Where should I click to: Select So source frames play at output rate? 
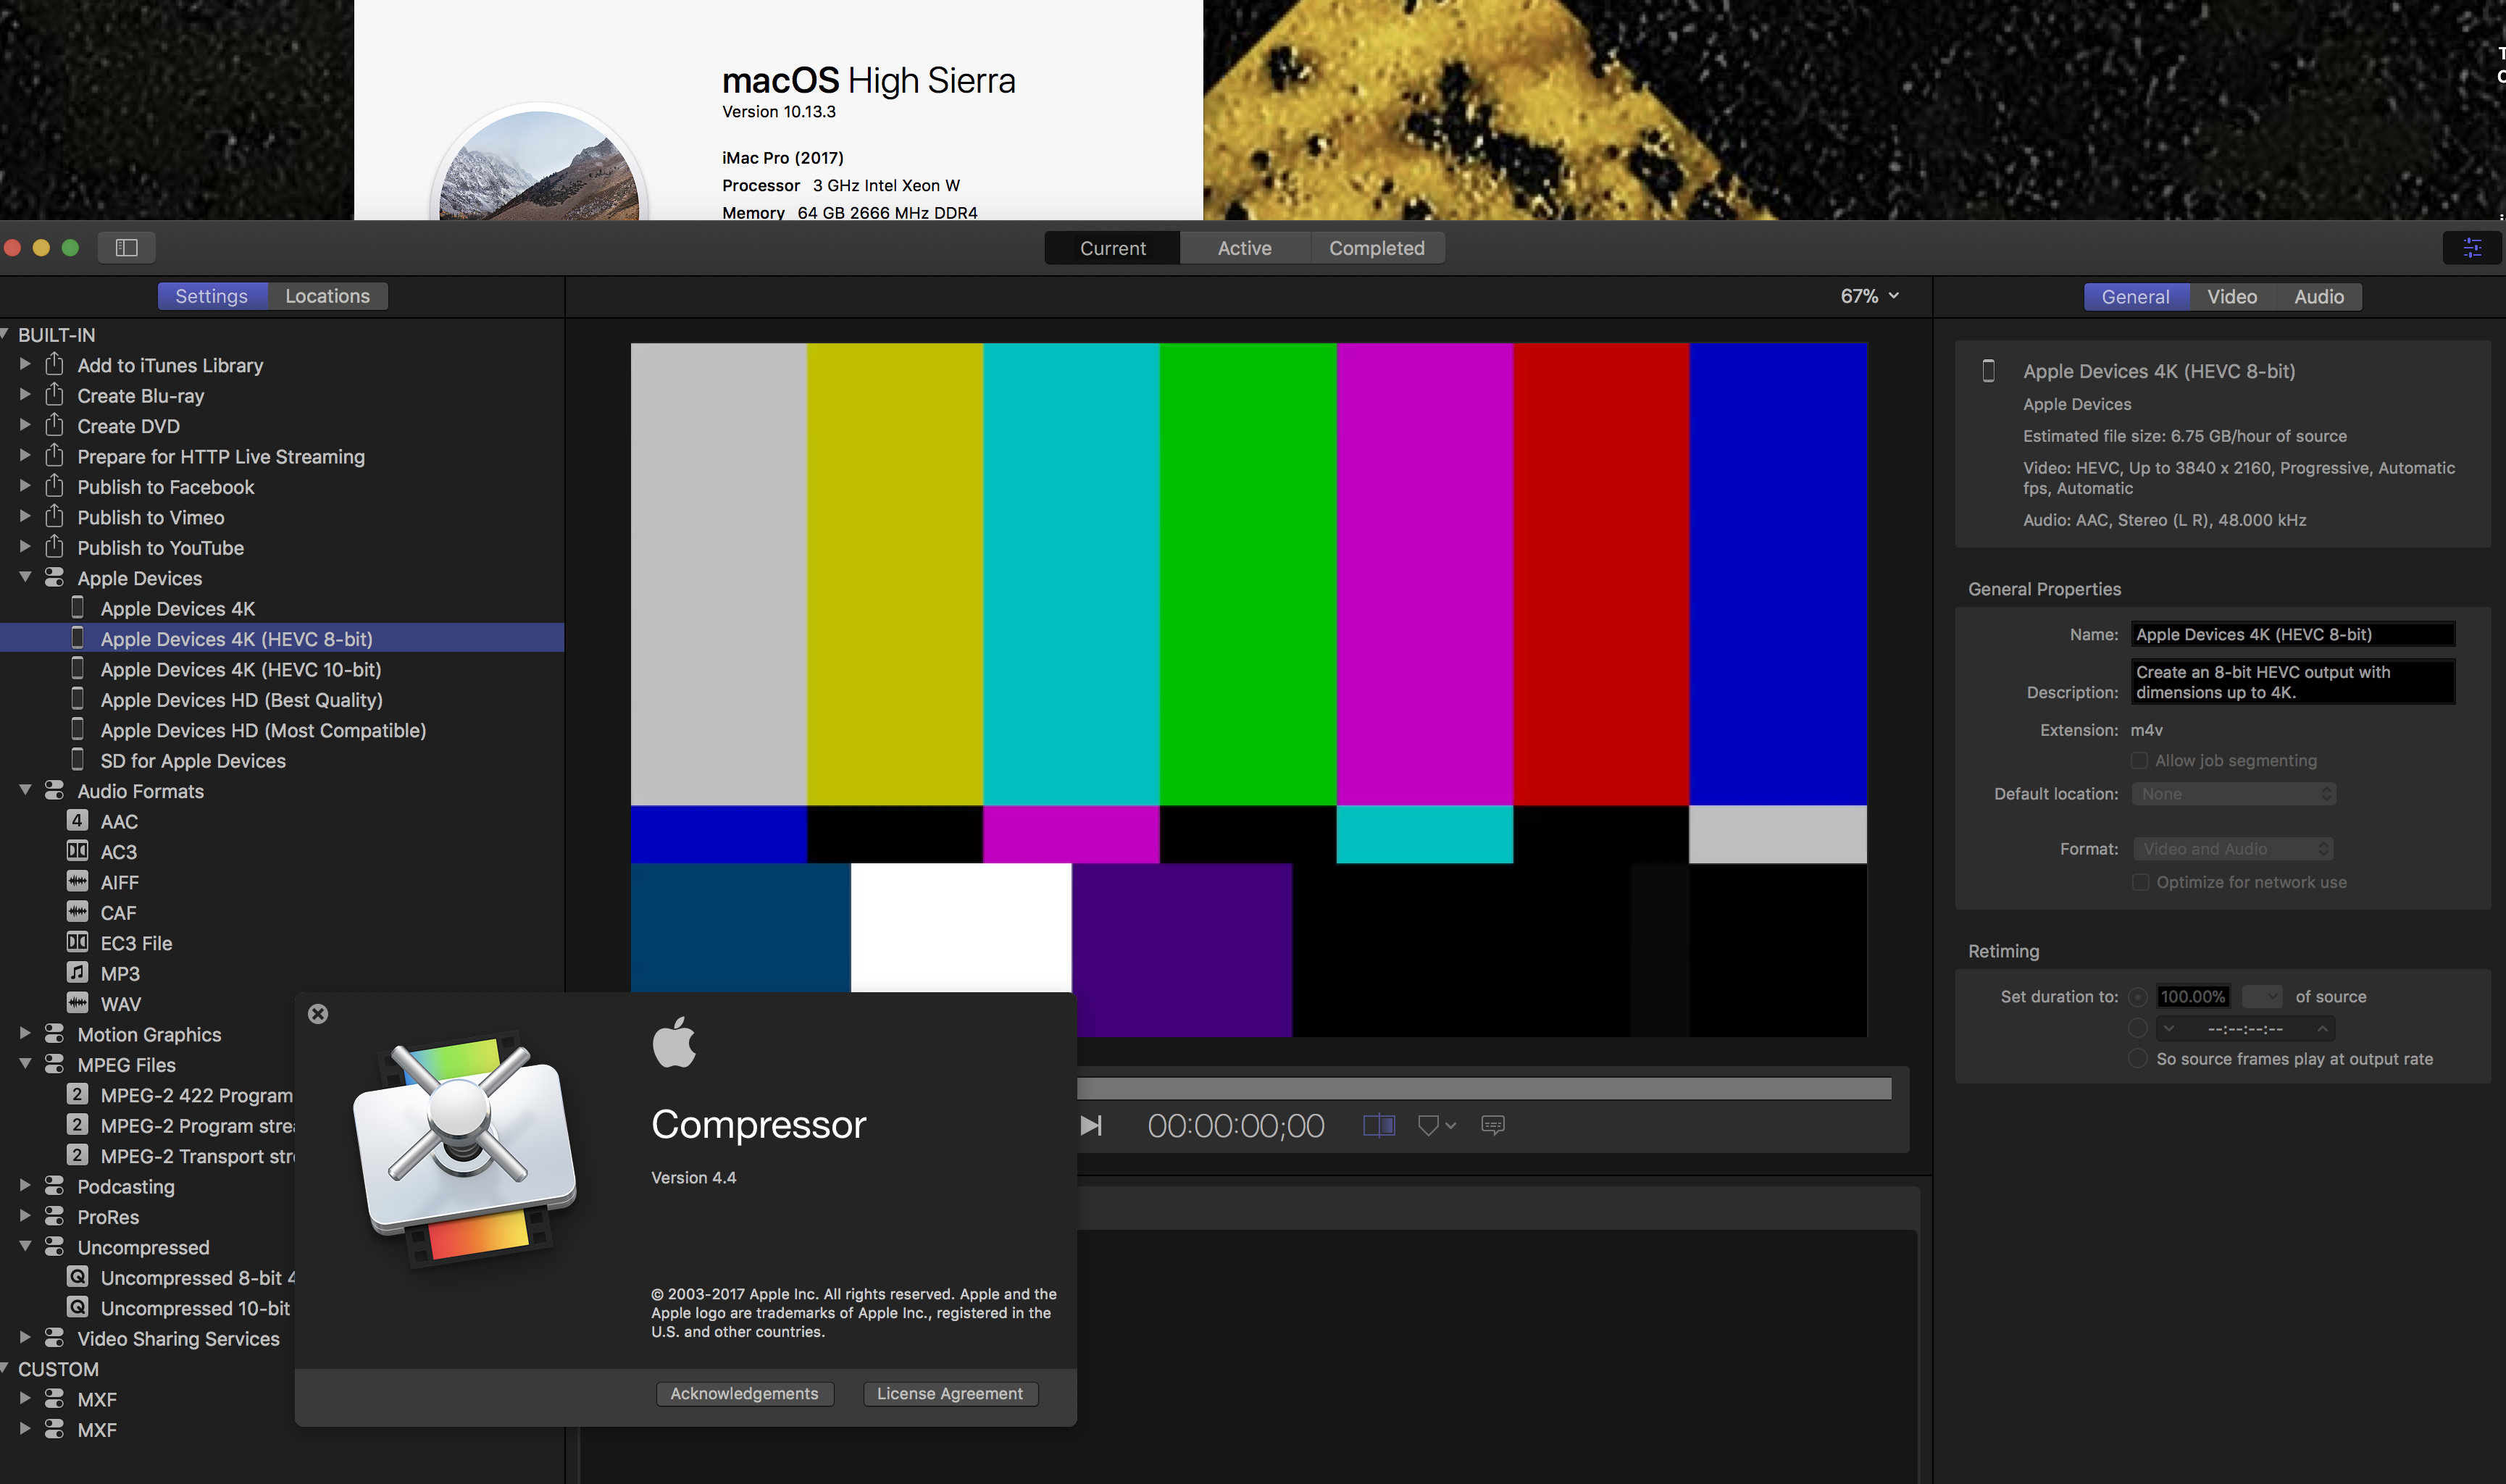(x=2138, y=1059)
